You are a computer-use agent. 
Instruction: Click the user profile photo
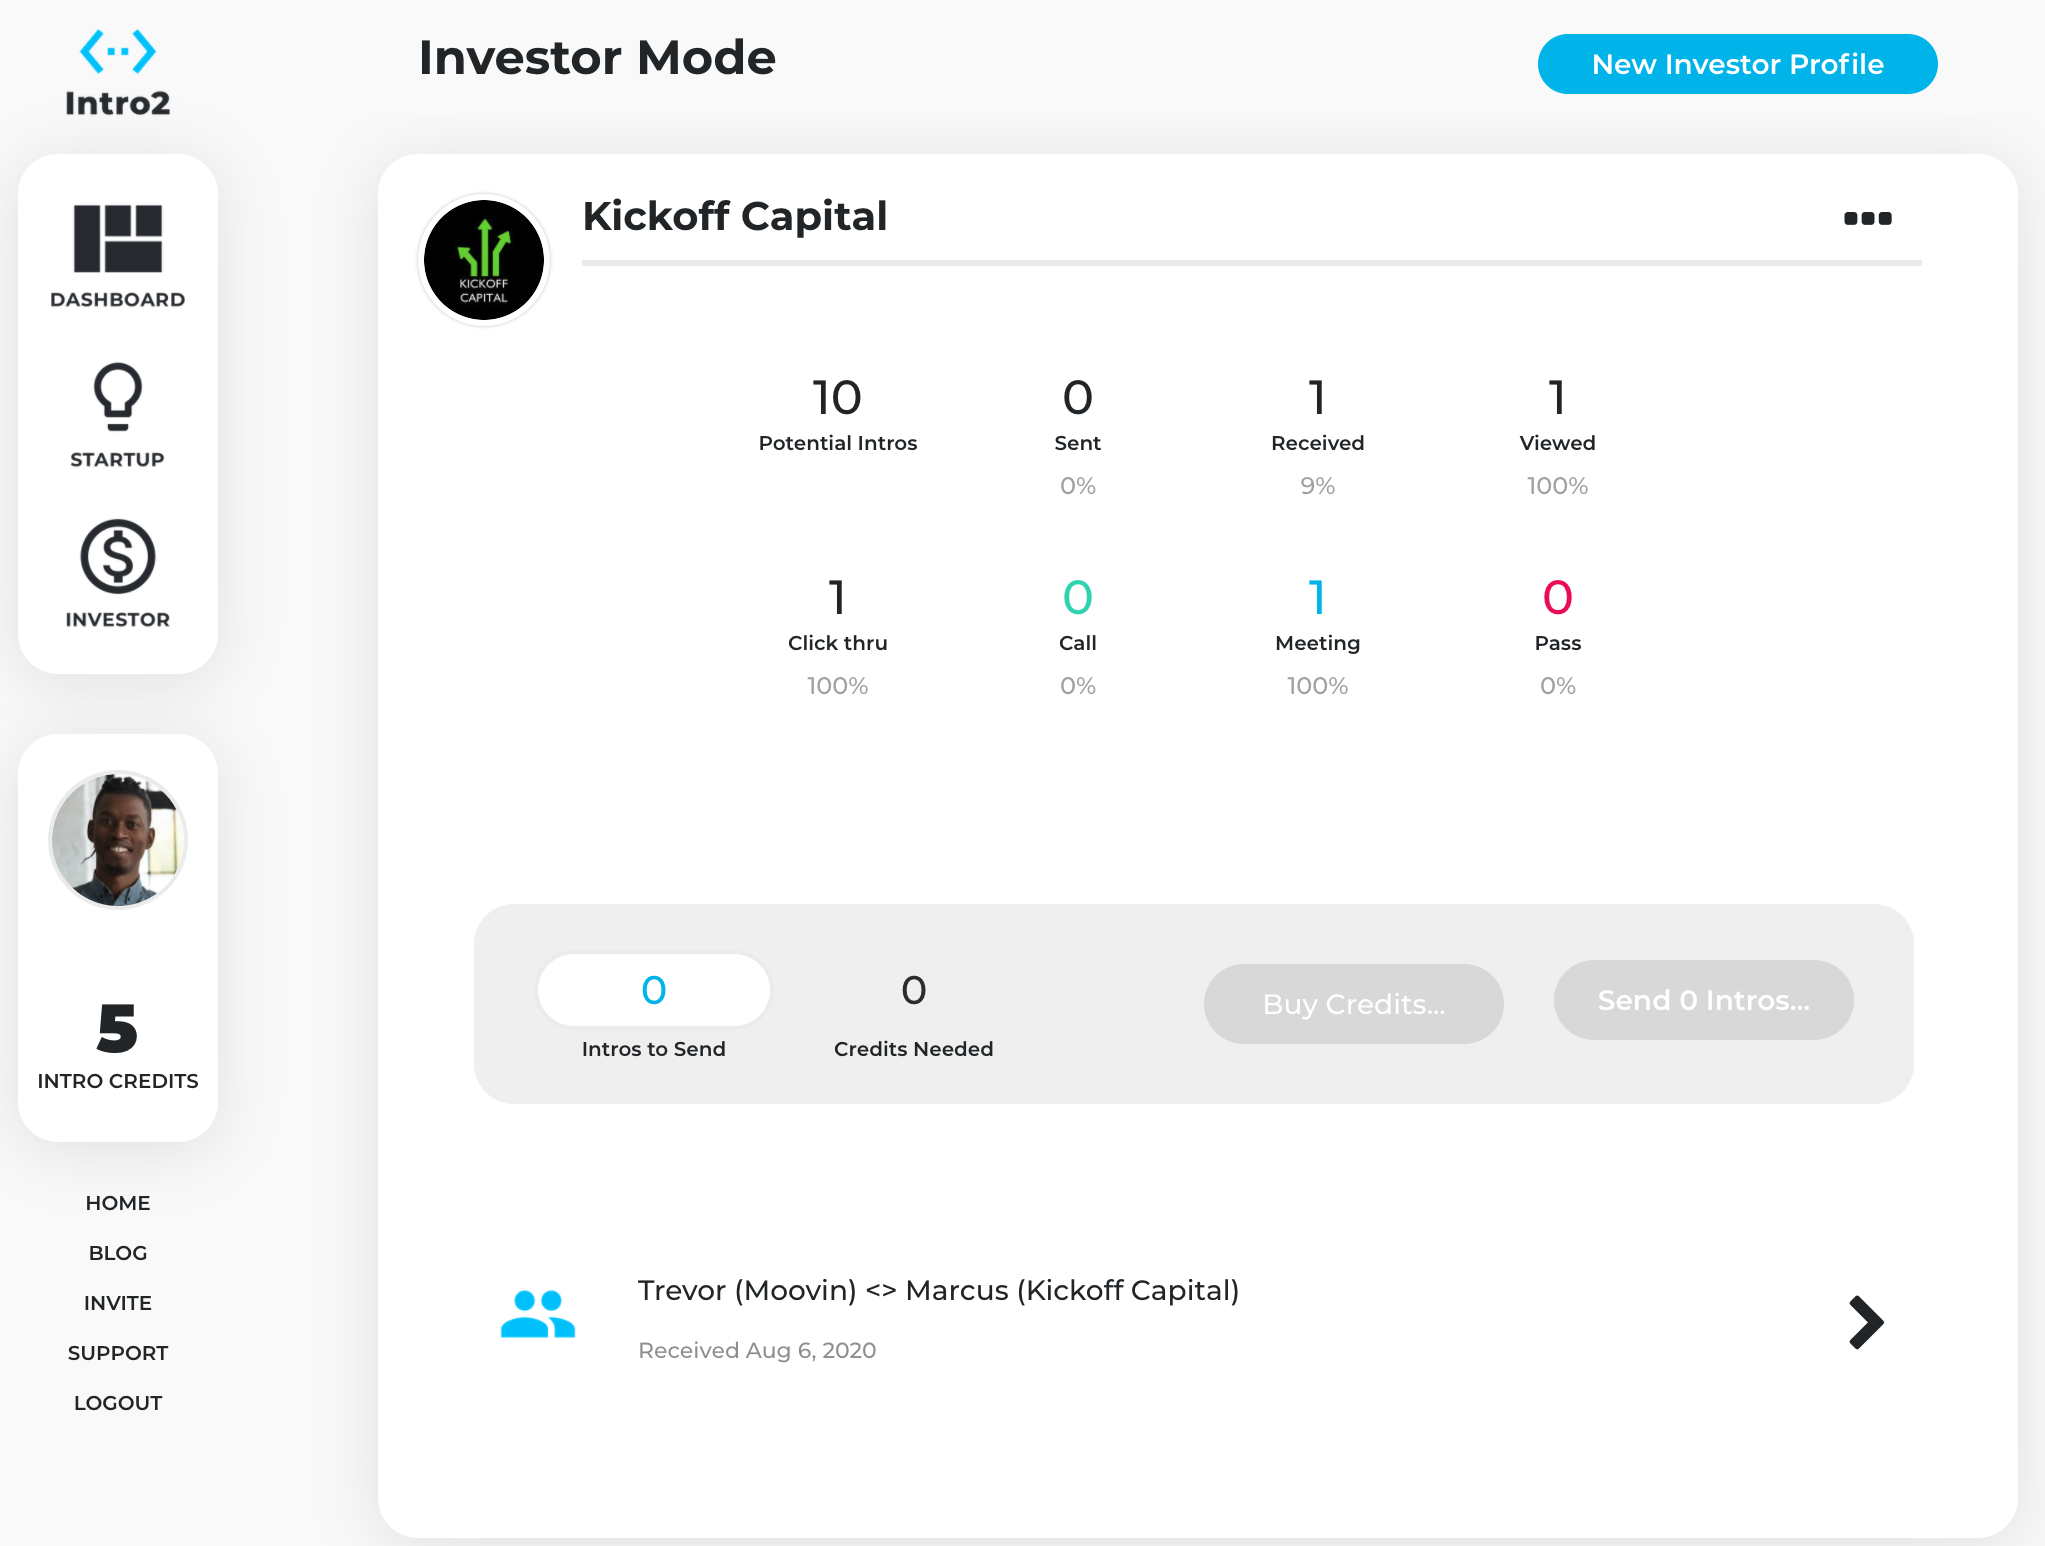pos(118,840)
